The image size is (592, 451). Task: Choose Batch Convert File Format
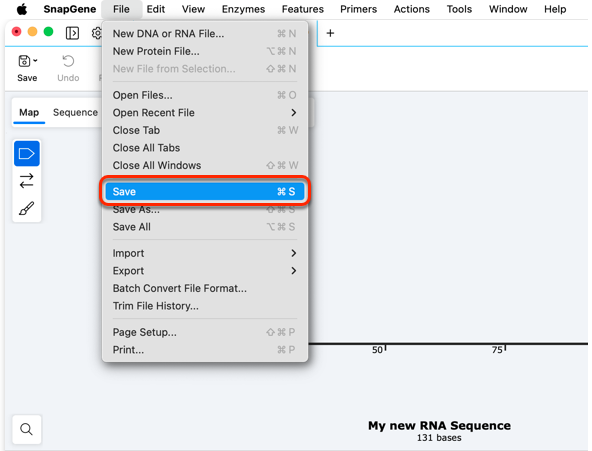(x=180, y=288)
